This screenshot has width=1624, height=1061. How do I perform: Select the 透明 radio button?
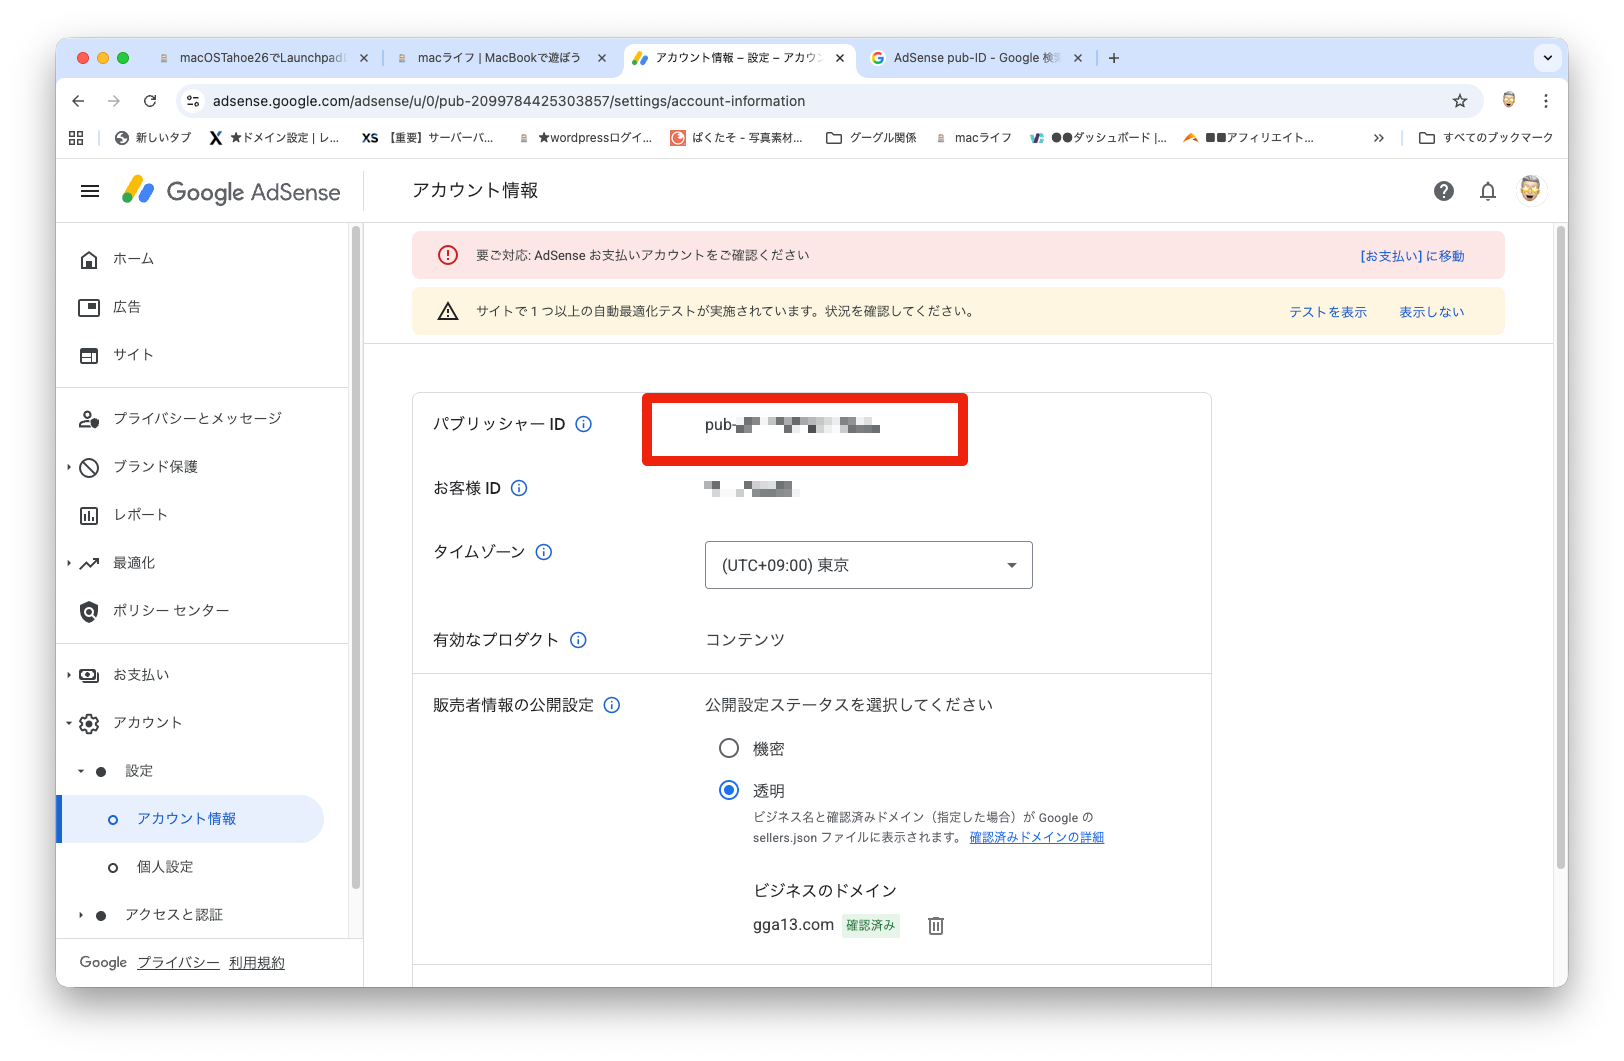coord(729,790)
